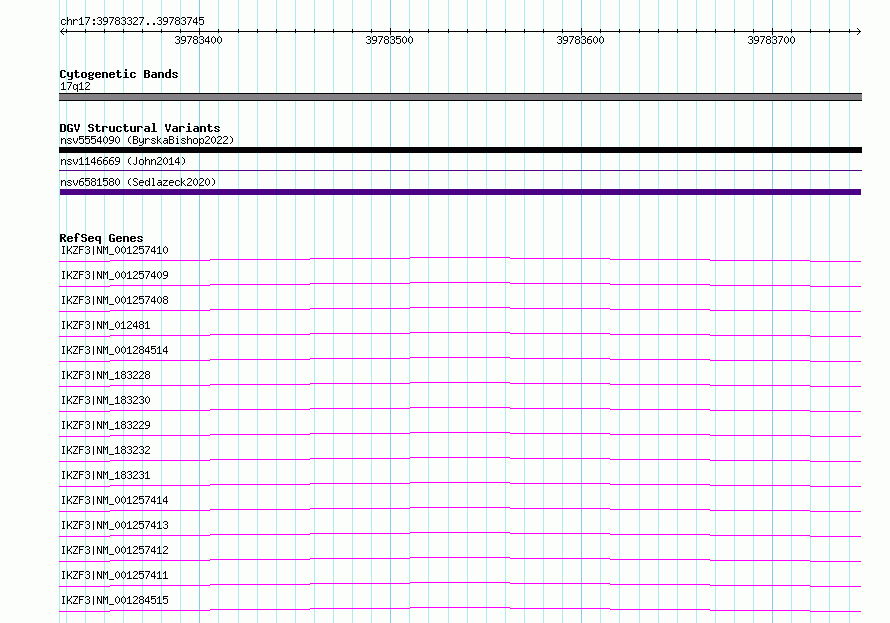Click the black nsv5554090 variant bar
Screen dimensions: 890x623
coord(460,150)
